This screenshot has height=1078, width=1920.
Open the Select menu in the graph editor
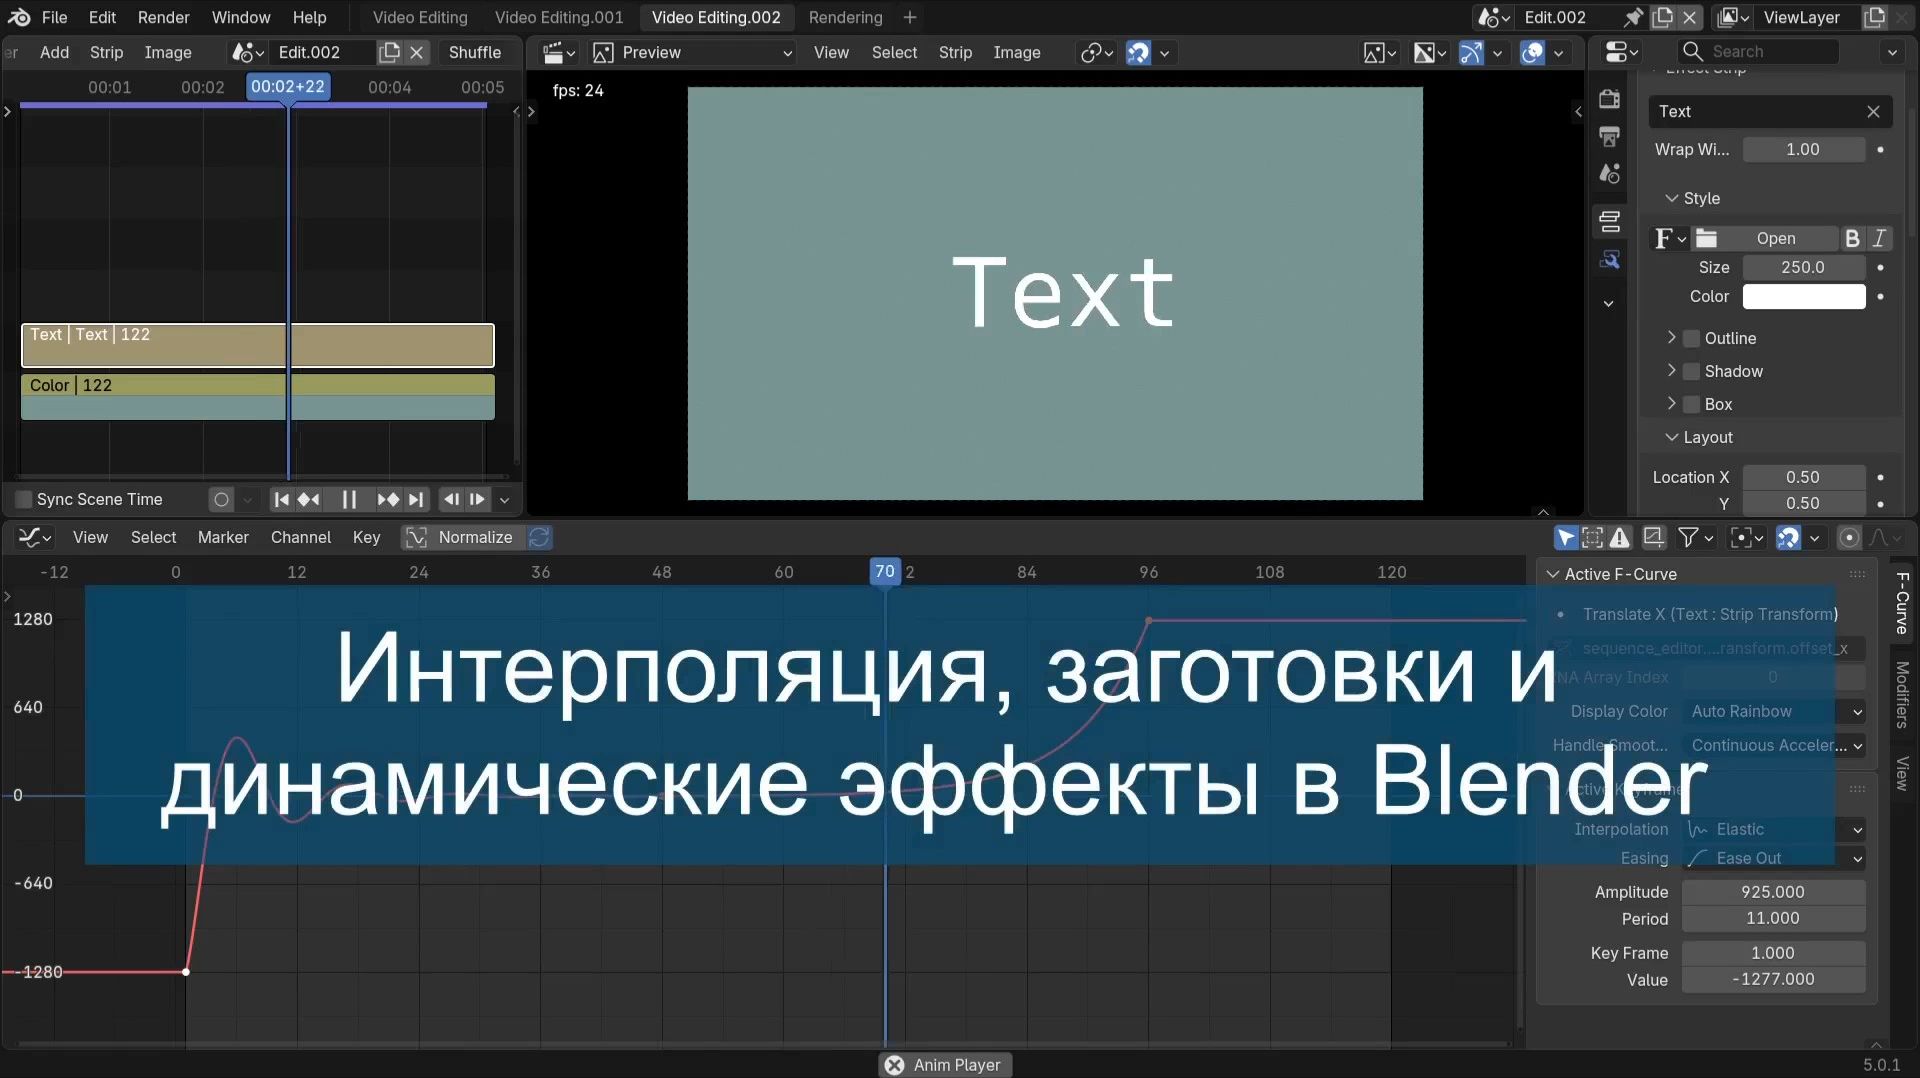153,537
